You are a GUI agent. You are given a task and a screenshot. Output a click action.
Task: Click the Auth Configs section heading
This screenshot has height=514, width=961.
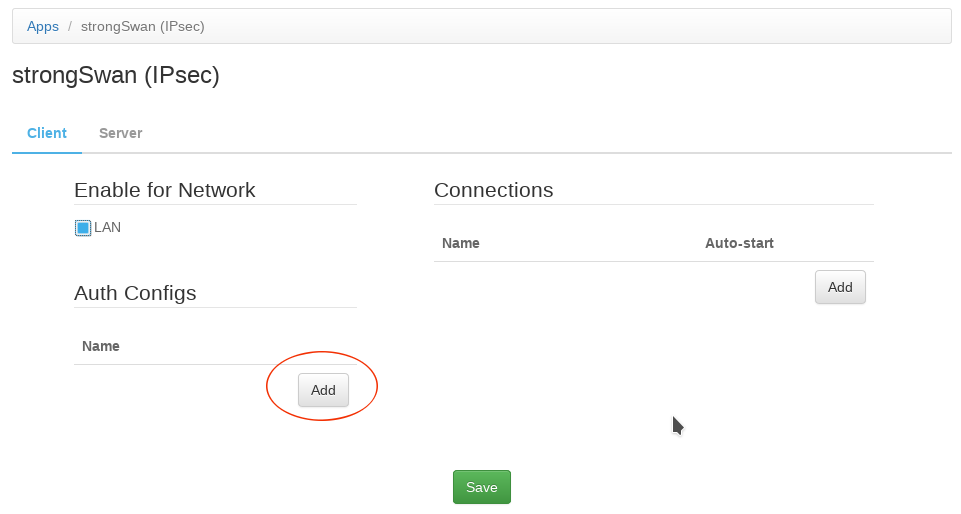[x=135, y=293]
